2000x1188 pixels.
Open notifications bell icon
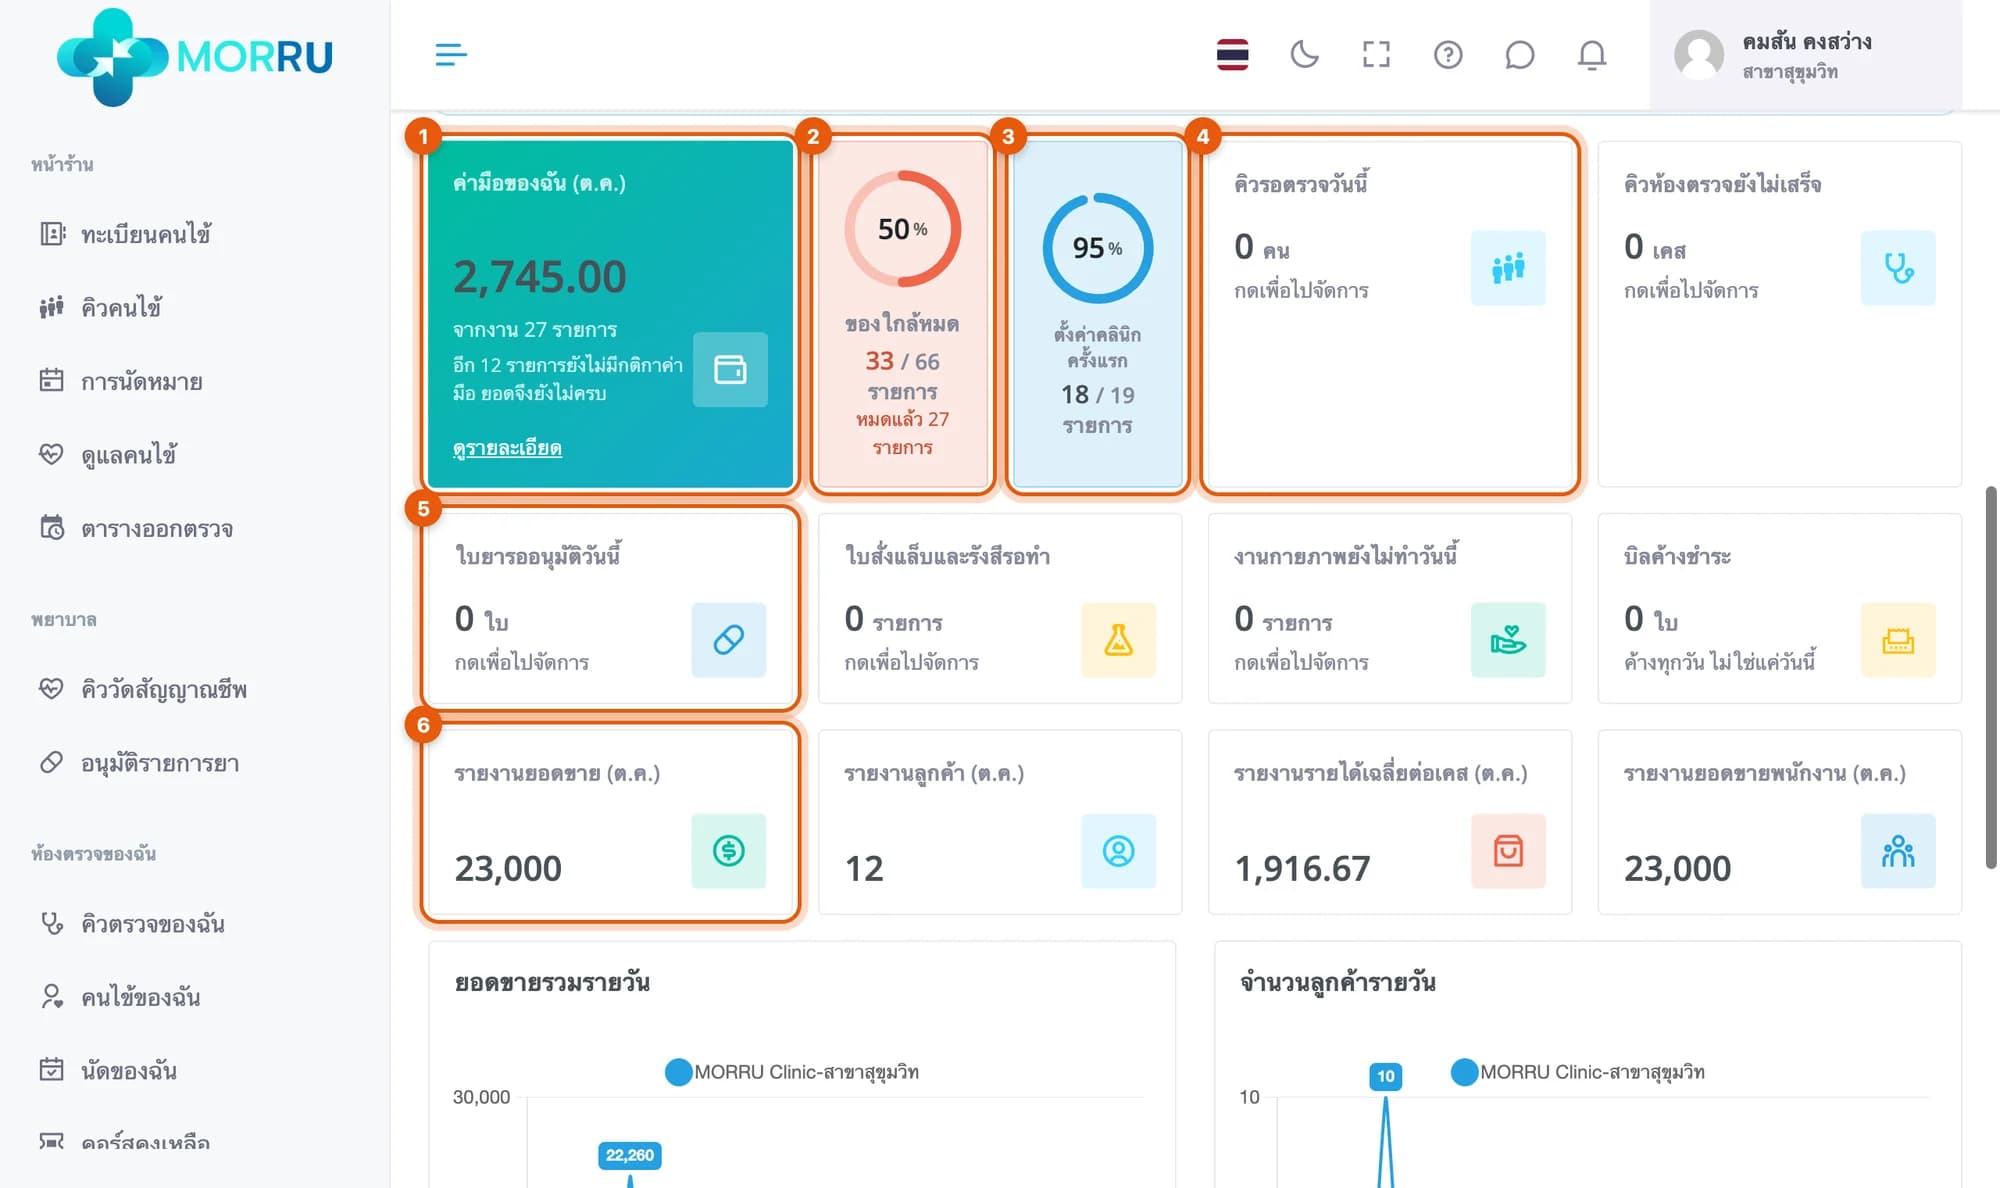pos(1592,54)
